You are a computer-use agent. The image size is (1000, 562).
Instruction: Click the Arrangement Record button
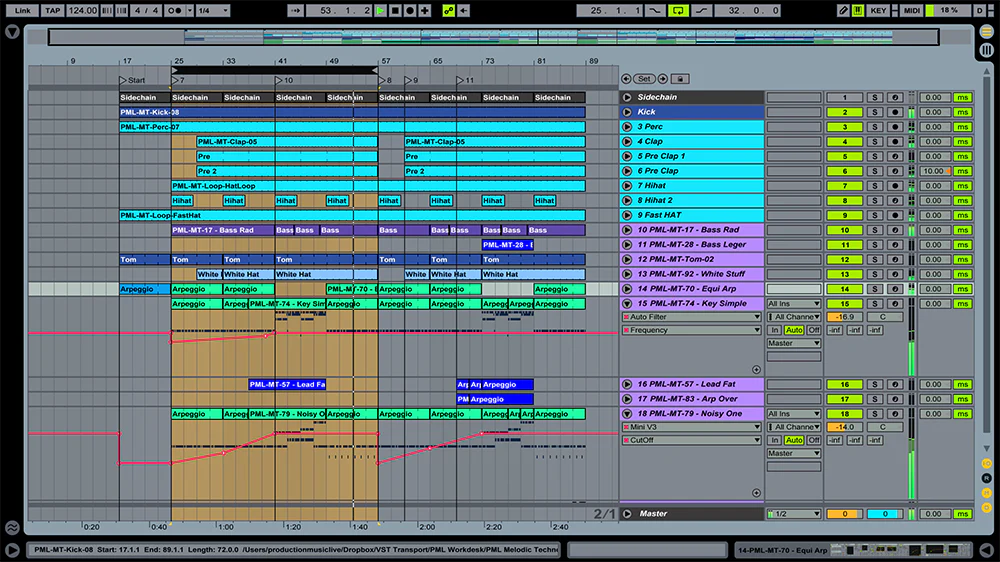tap(410, 10)
